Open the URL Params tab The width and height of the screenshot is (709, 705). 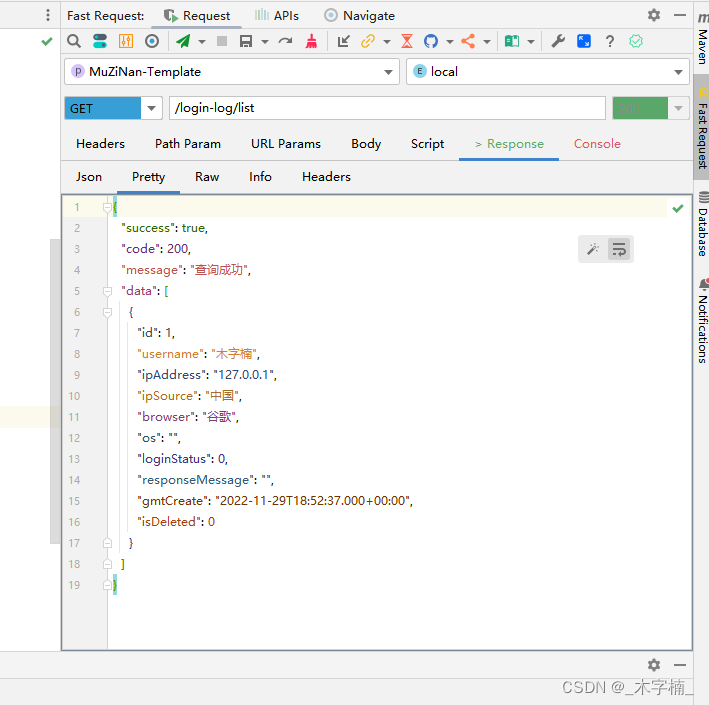tap(286, 144)
